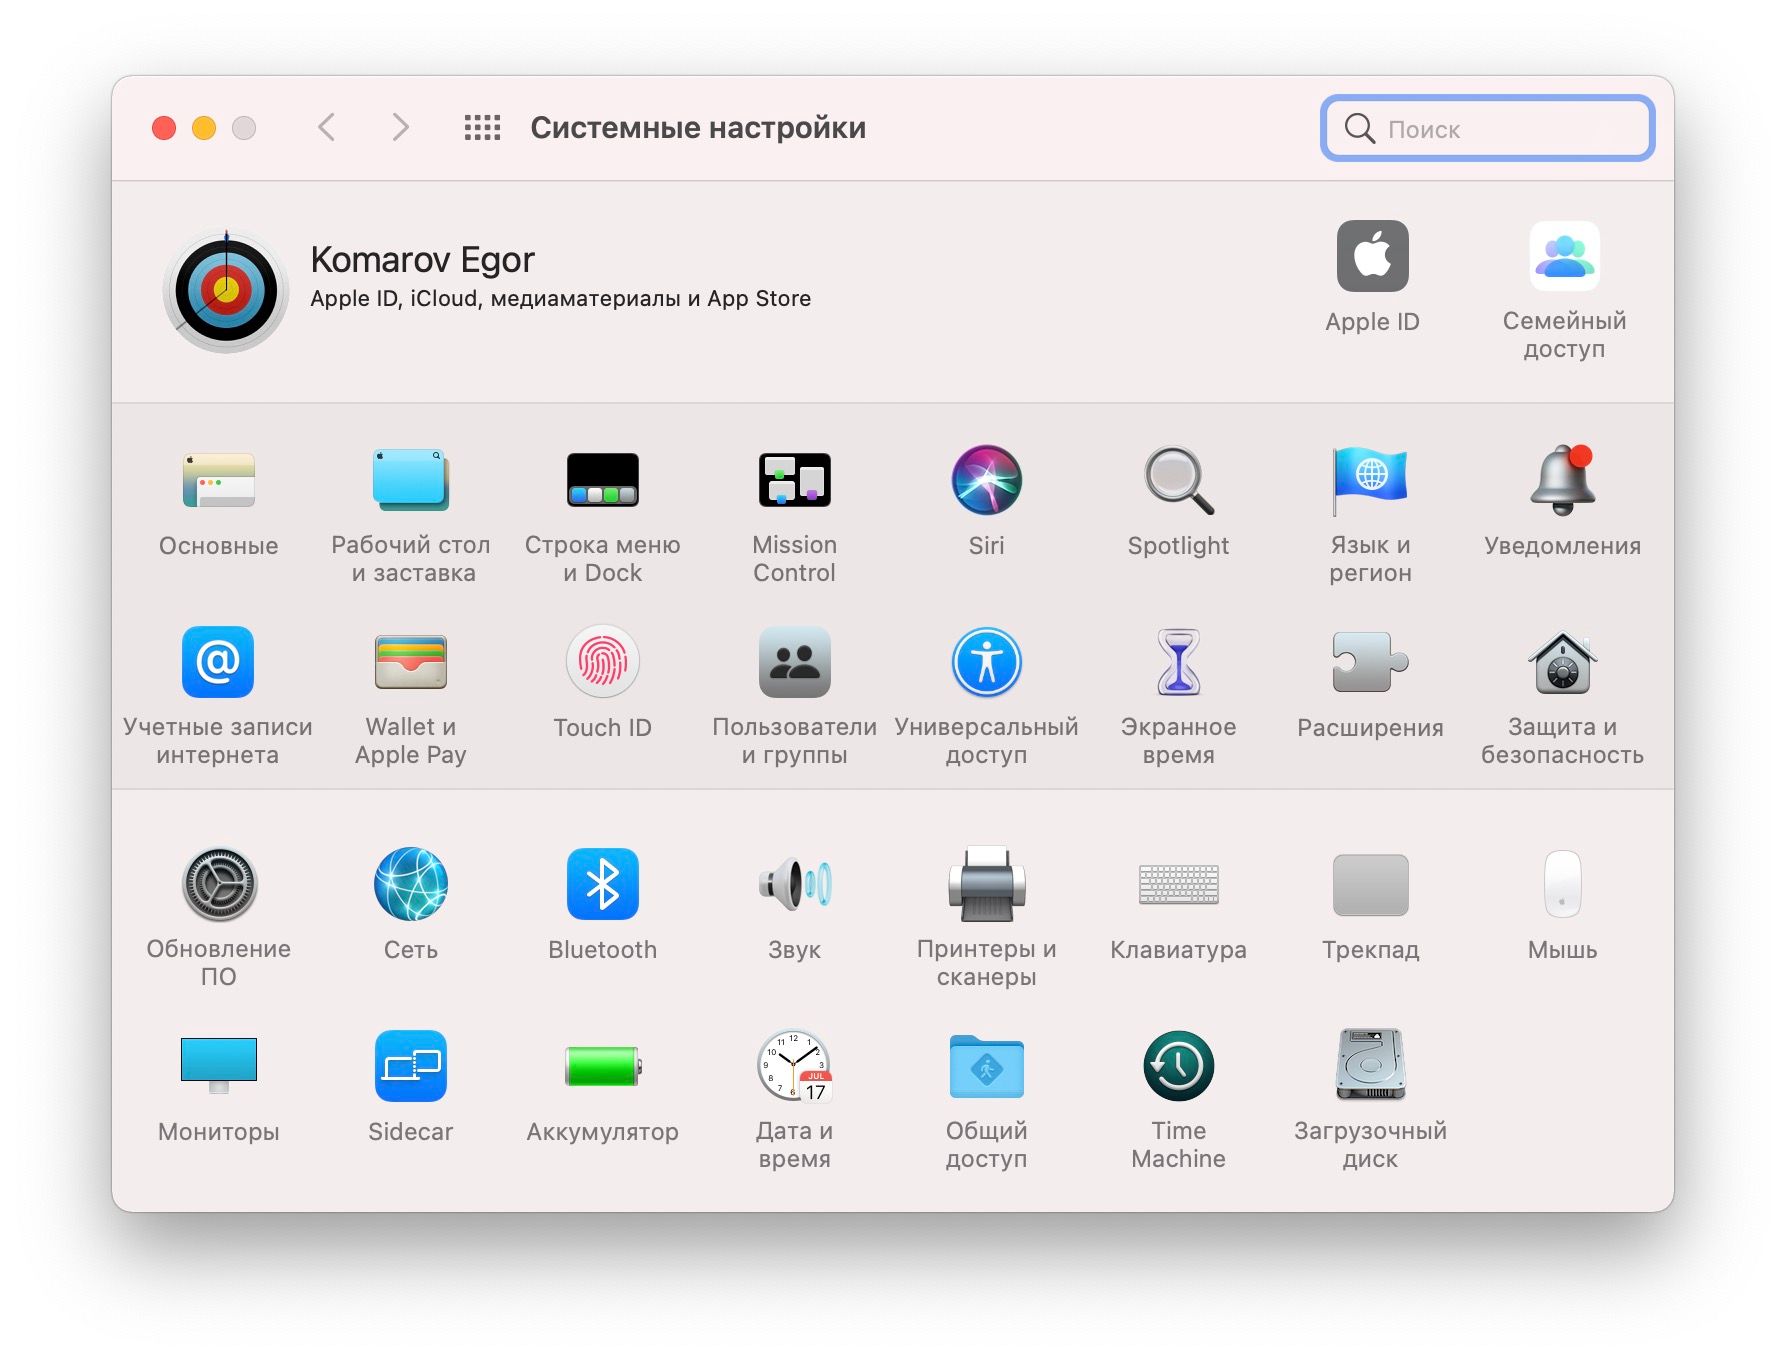Open Трекпад trackpad settings
Screen dimensions: 1786x1360
point(1370,884)
